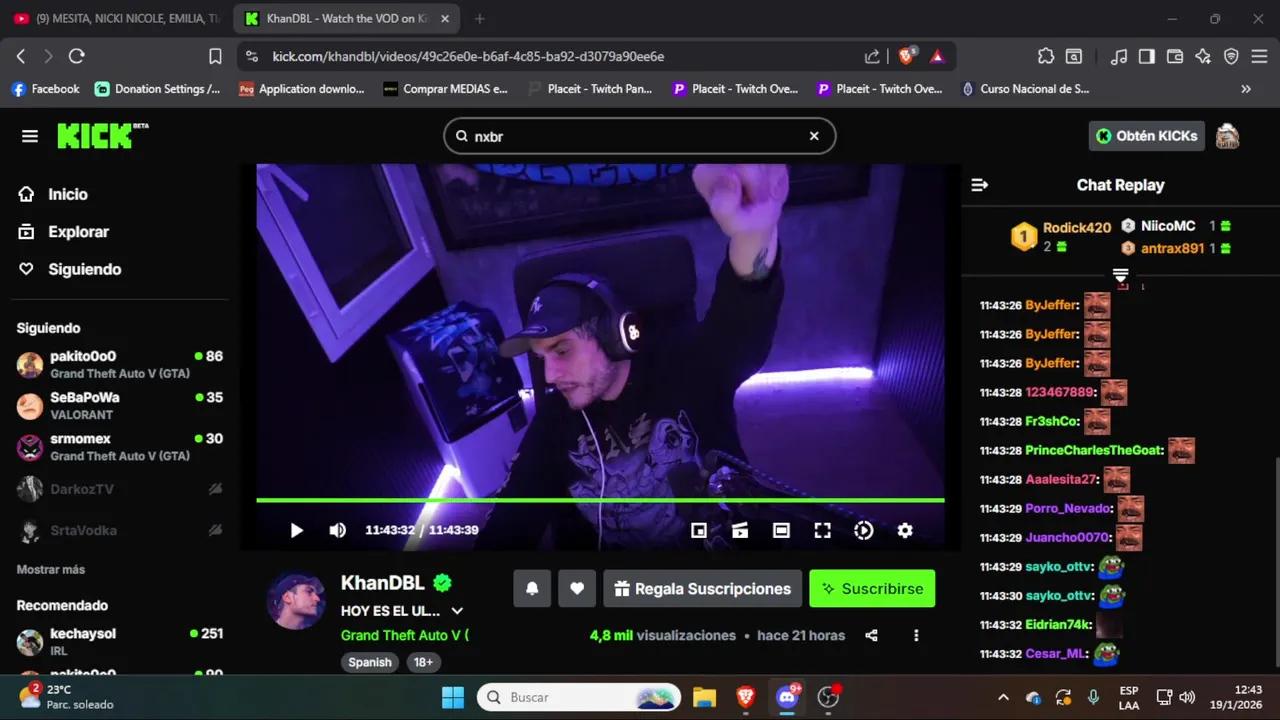Toggle follow heart for KhanDBL
This screenshot has height=720, width=1280.
(x=577, y=589)
